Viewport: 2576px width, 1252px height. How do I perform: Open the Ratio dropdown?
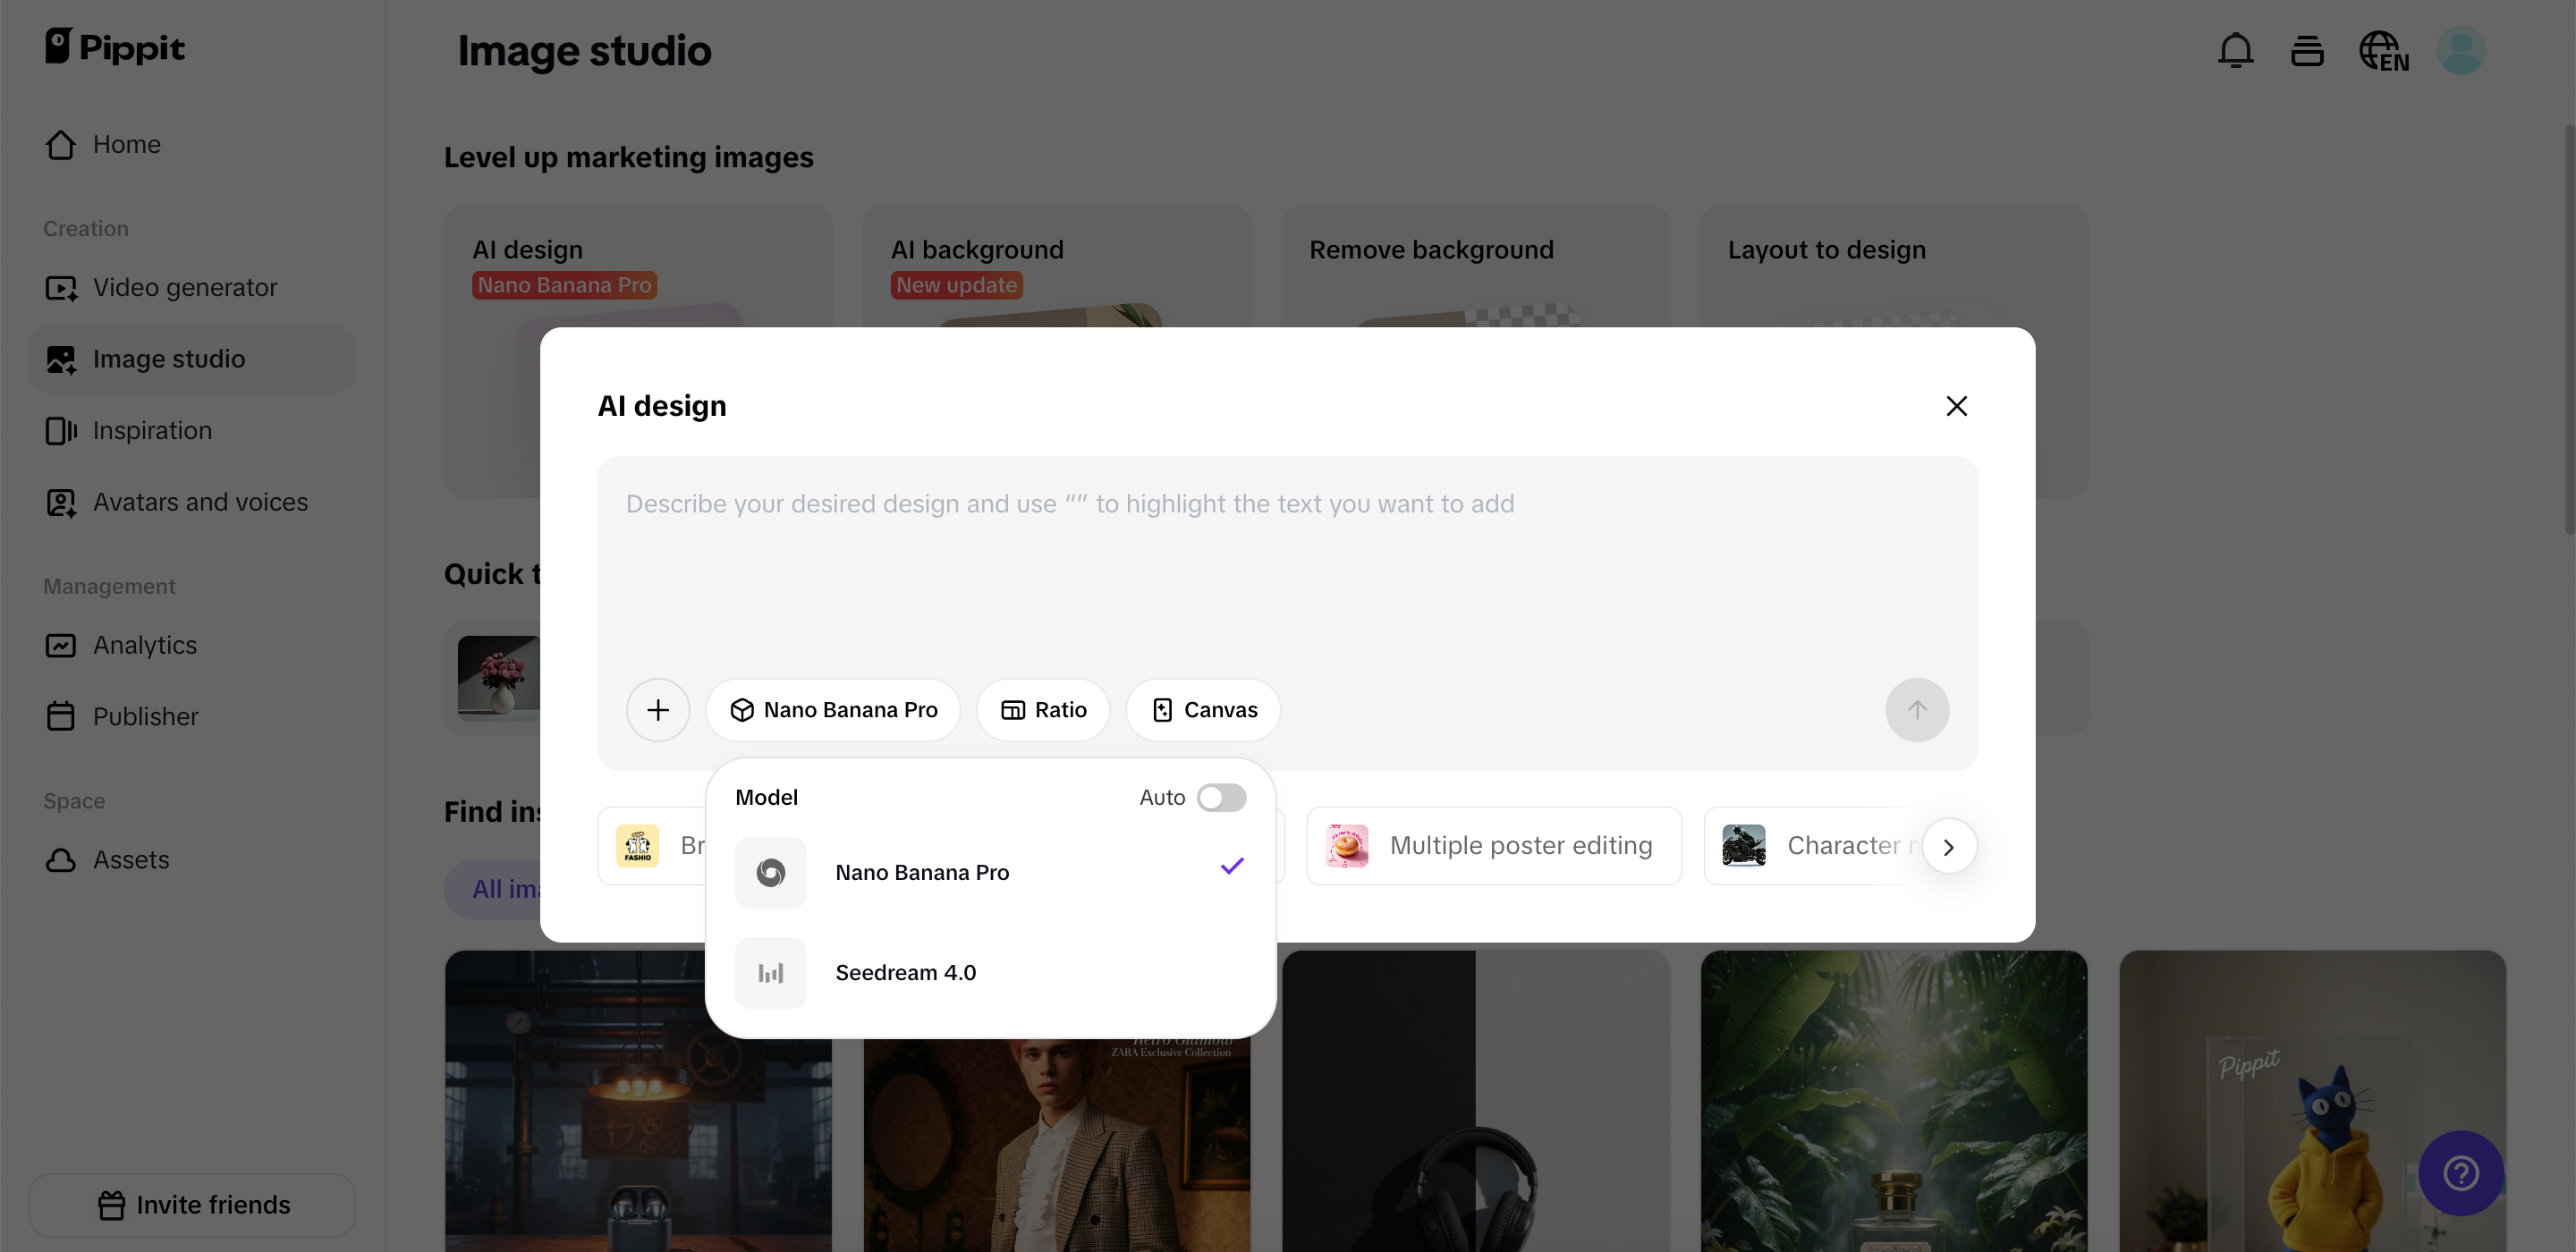(x=1043, y=710)
